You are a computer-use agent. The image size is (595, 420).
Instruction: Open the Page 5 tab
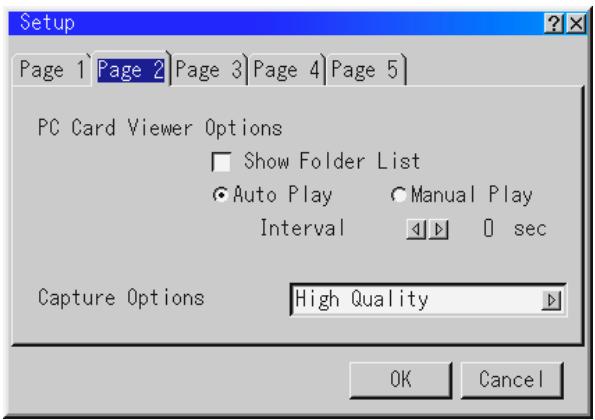tap(365, 70)
